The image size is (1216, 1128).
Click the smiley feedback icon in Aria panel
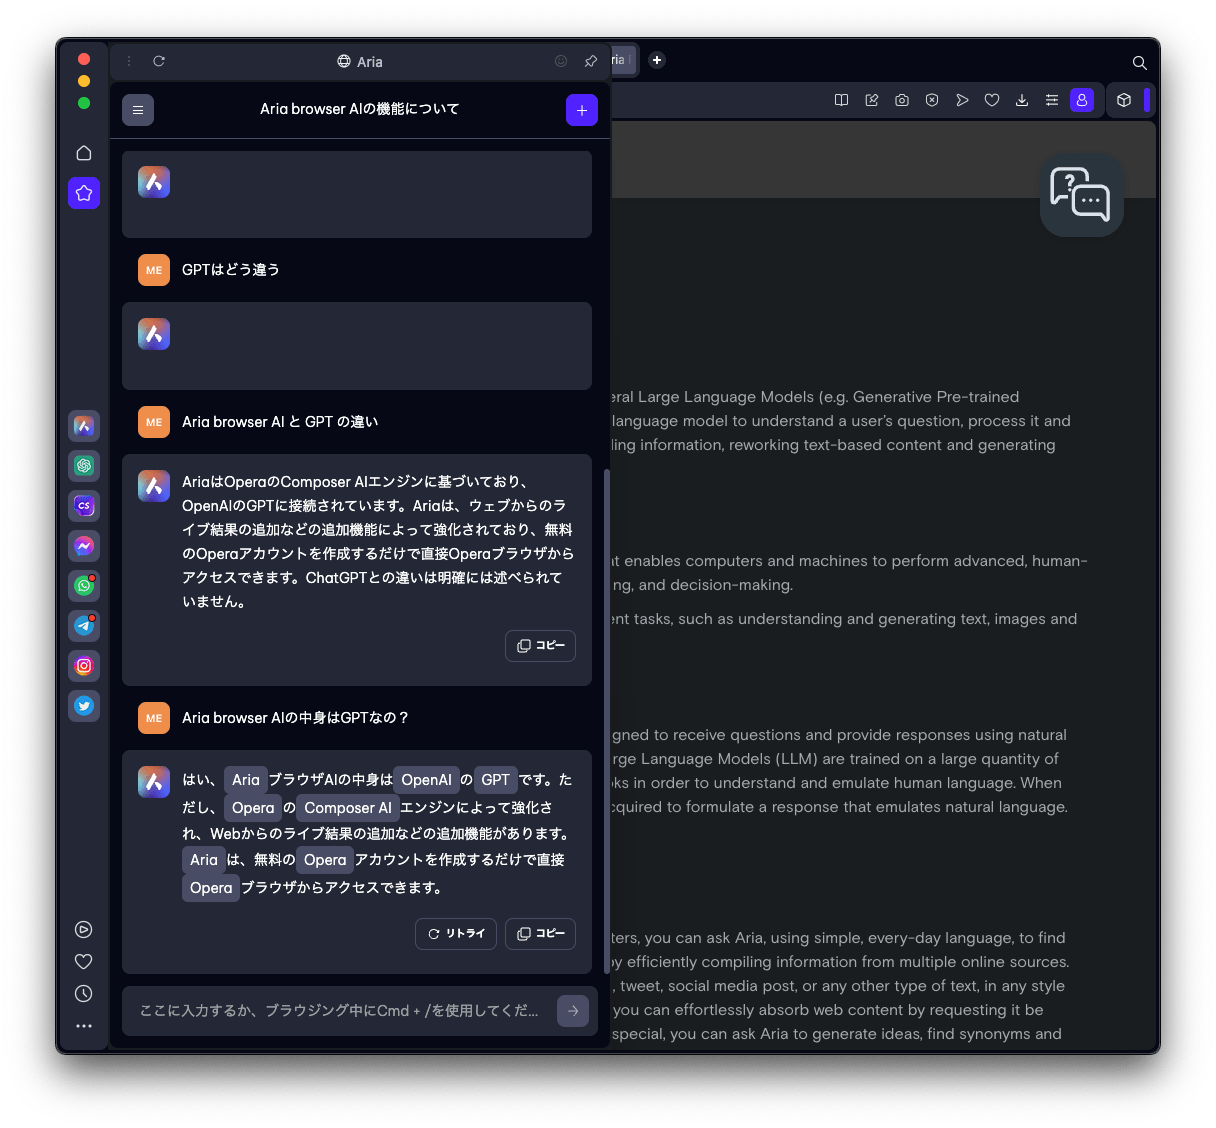(x=561, y=61)
